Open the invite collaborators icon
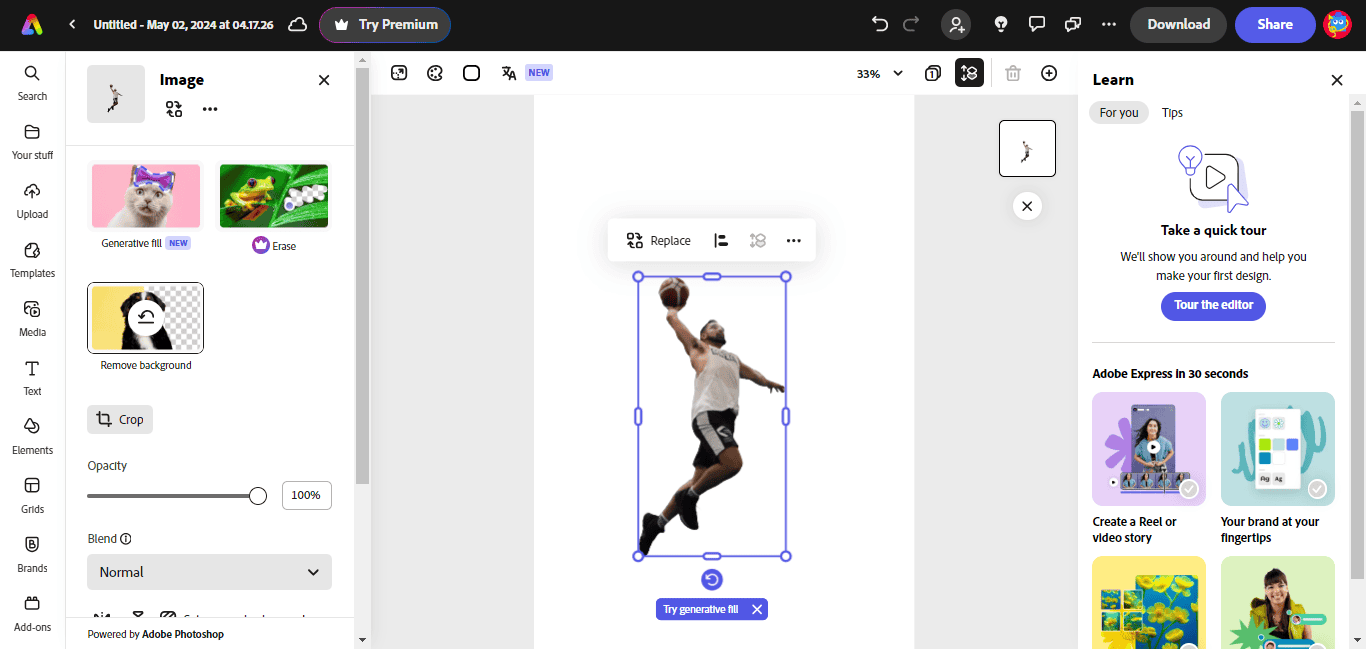 pos(957,24)
